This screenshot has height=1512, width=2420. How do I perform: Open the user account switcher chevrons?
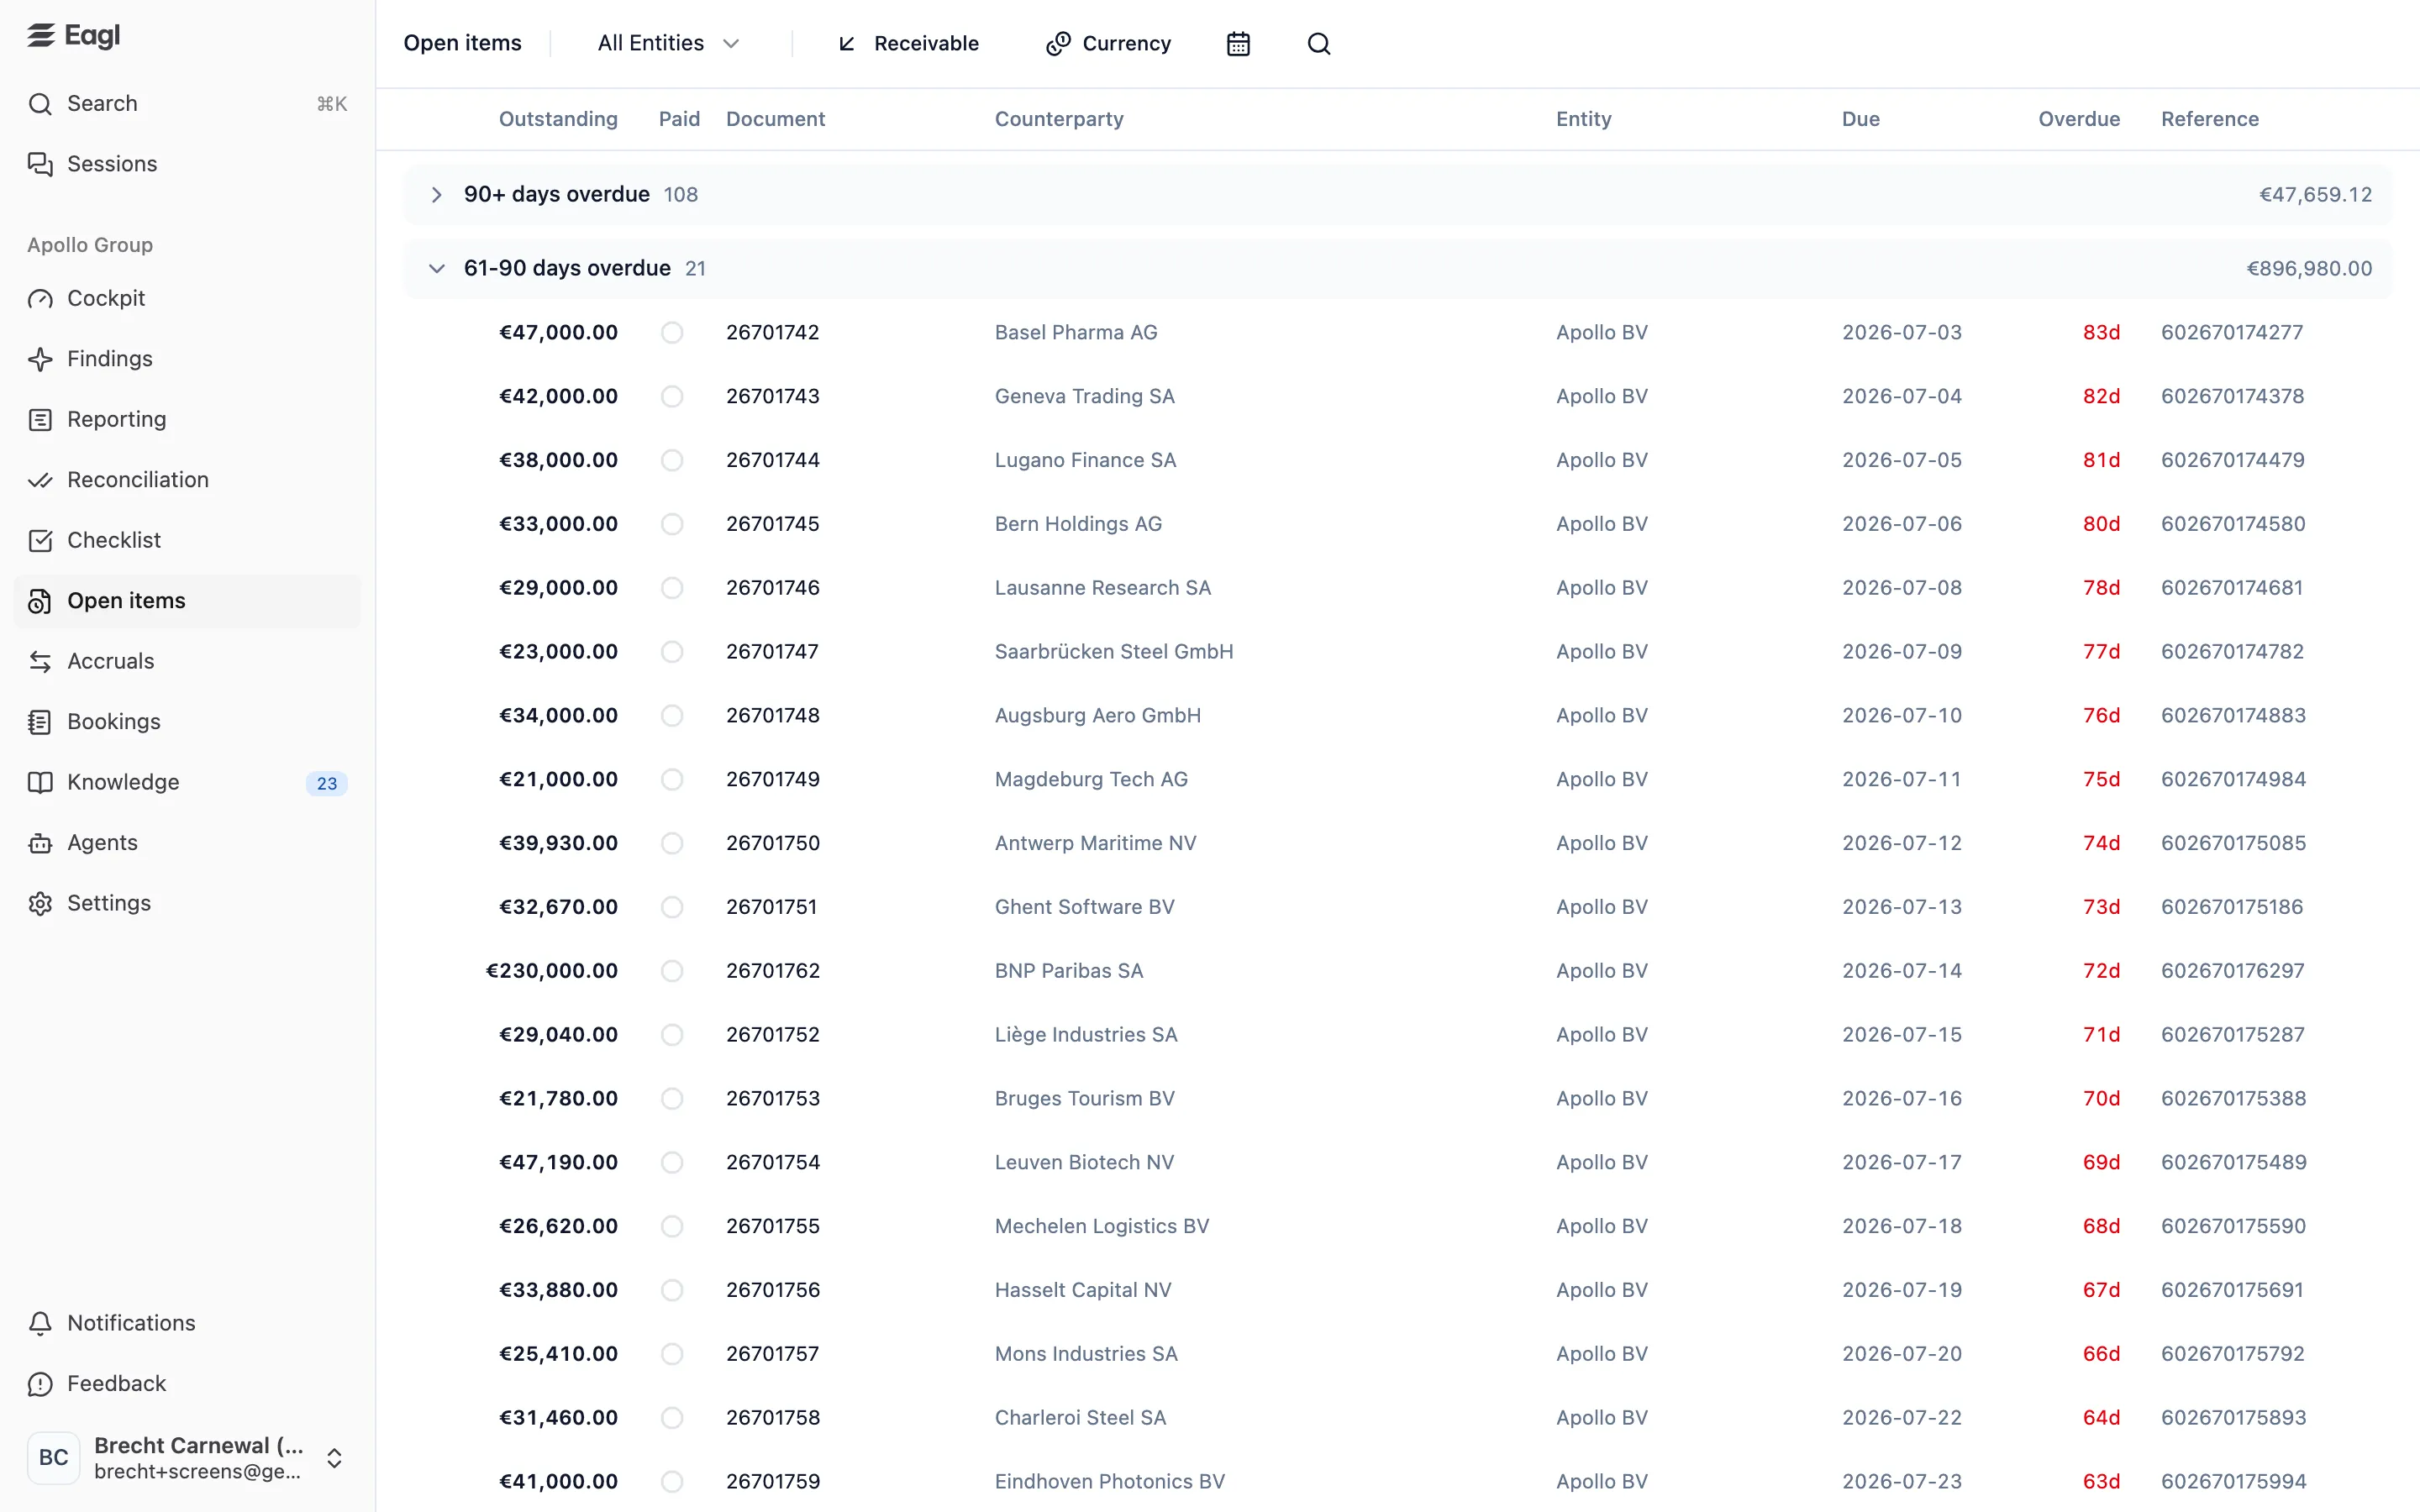click(x=335, y=1459)
